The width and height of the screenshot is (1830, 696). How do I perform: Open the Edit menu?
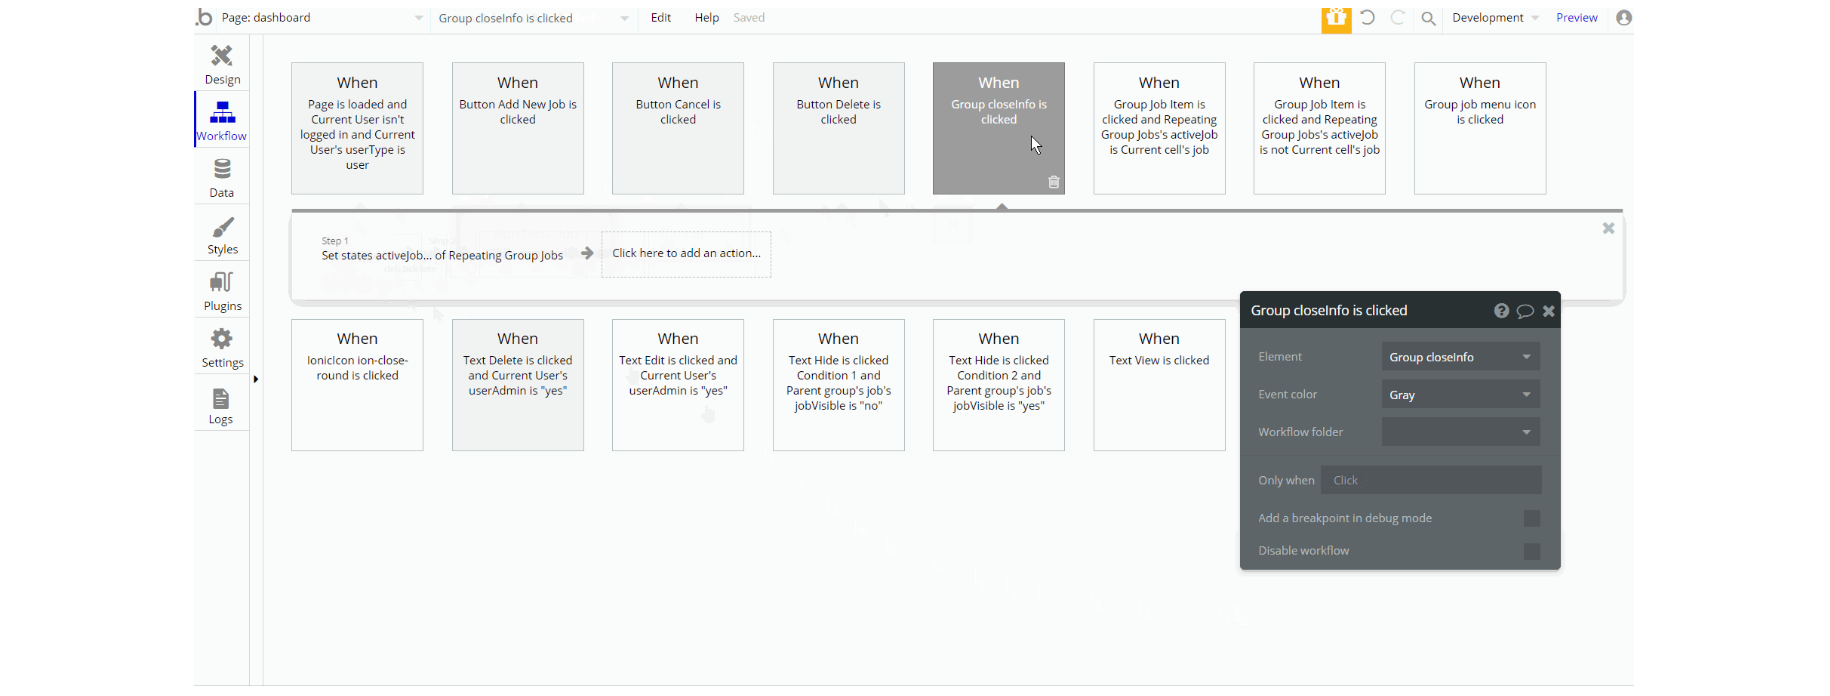tap(661, 18)
